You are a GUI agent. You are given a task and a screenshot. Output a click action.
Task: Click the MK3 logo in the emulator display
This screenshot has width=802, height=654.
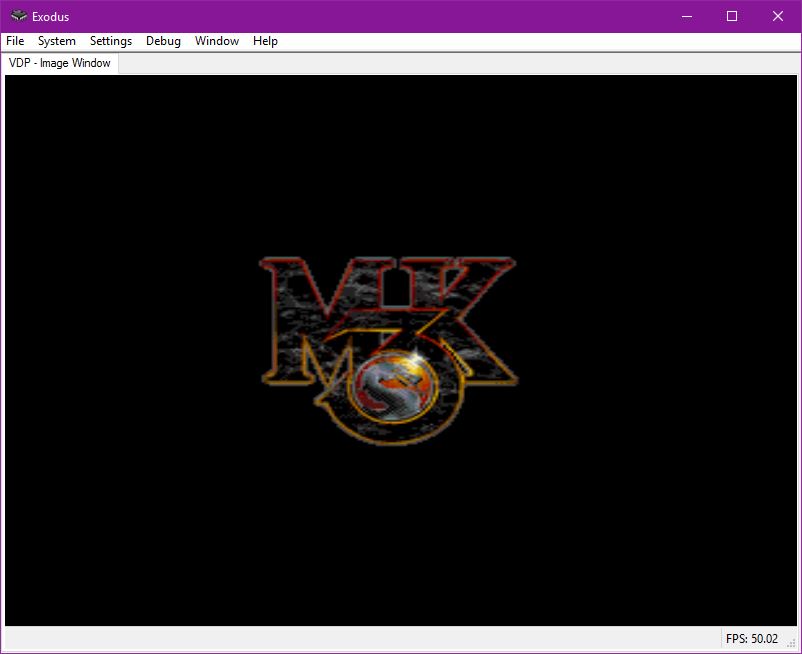(x=388, y=350)
